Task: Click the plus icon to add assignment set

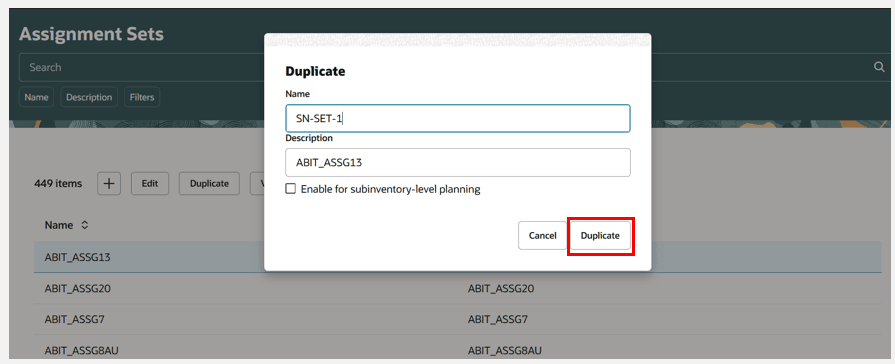Action: click(x=109, y=184)
